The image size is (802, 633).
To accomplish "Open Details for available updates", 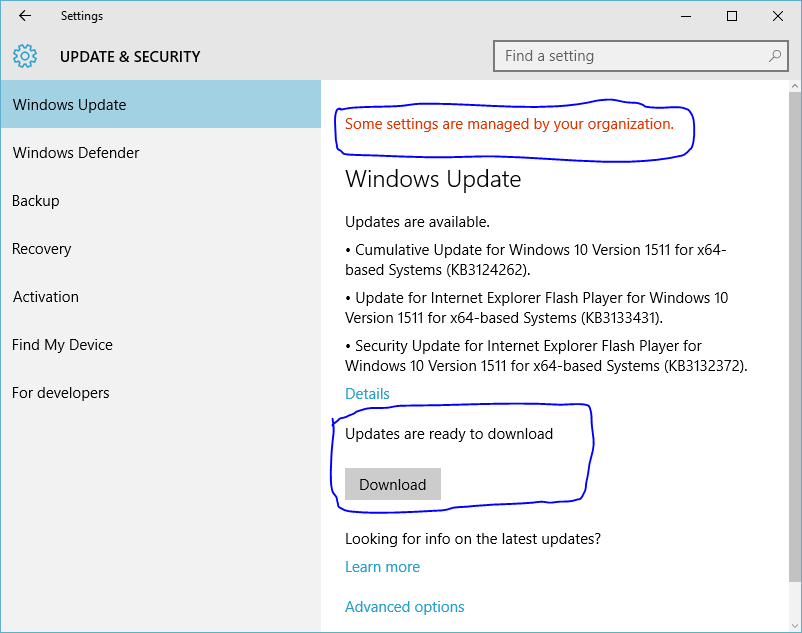I will (x=367, y=393).
